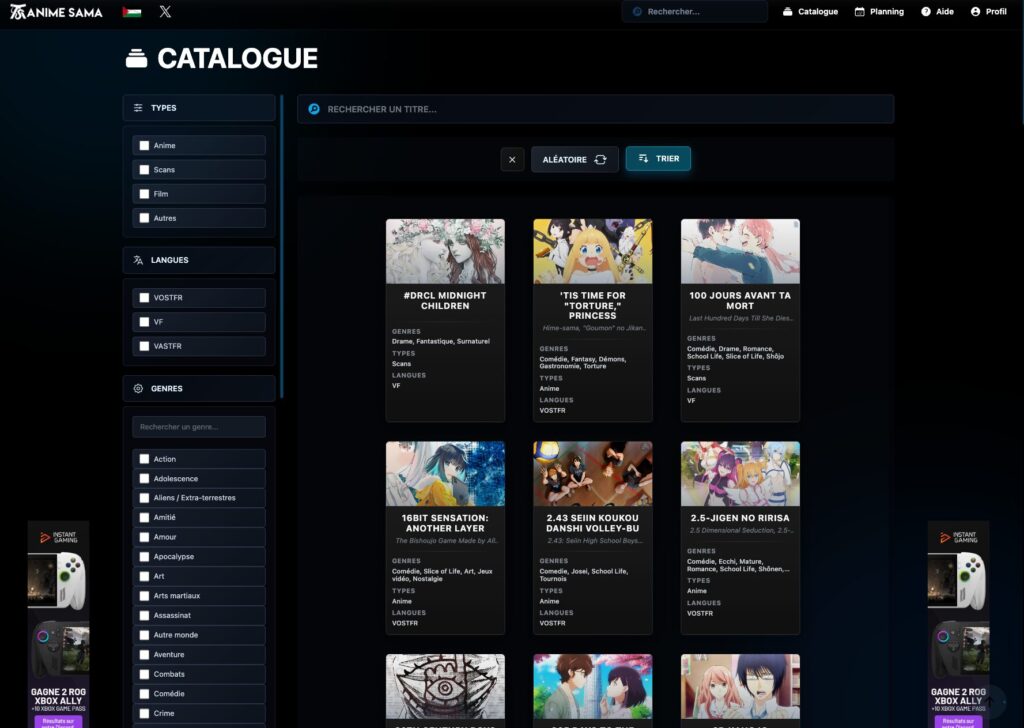Tick the Assassinat genre checkbox
The height and width of the screenshot is (728, 1024).
click(x=144, y=616)
